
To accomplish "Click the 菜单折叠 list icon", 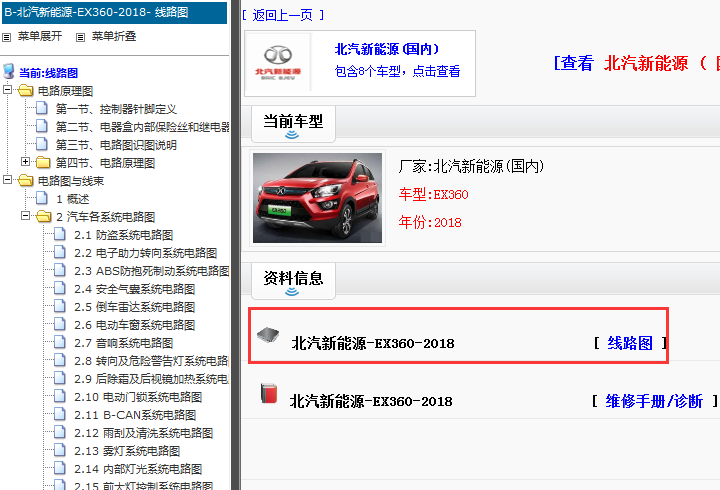I will [x=80, y=37].
